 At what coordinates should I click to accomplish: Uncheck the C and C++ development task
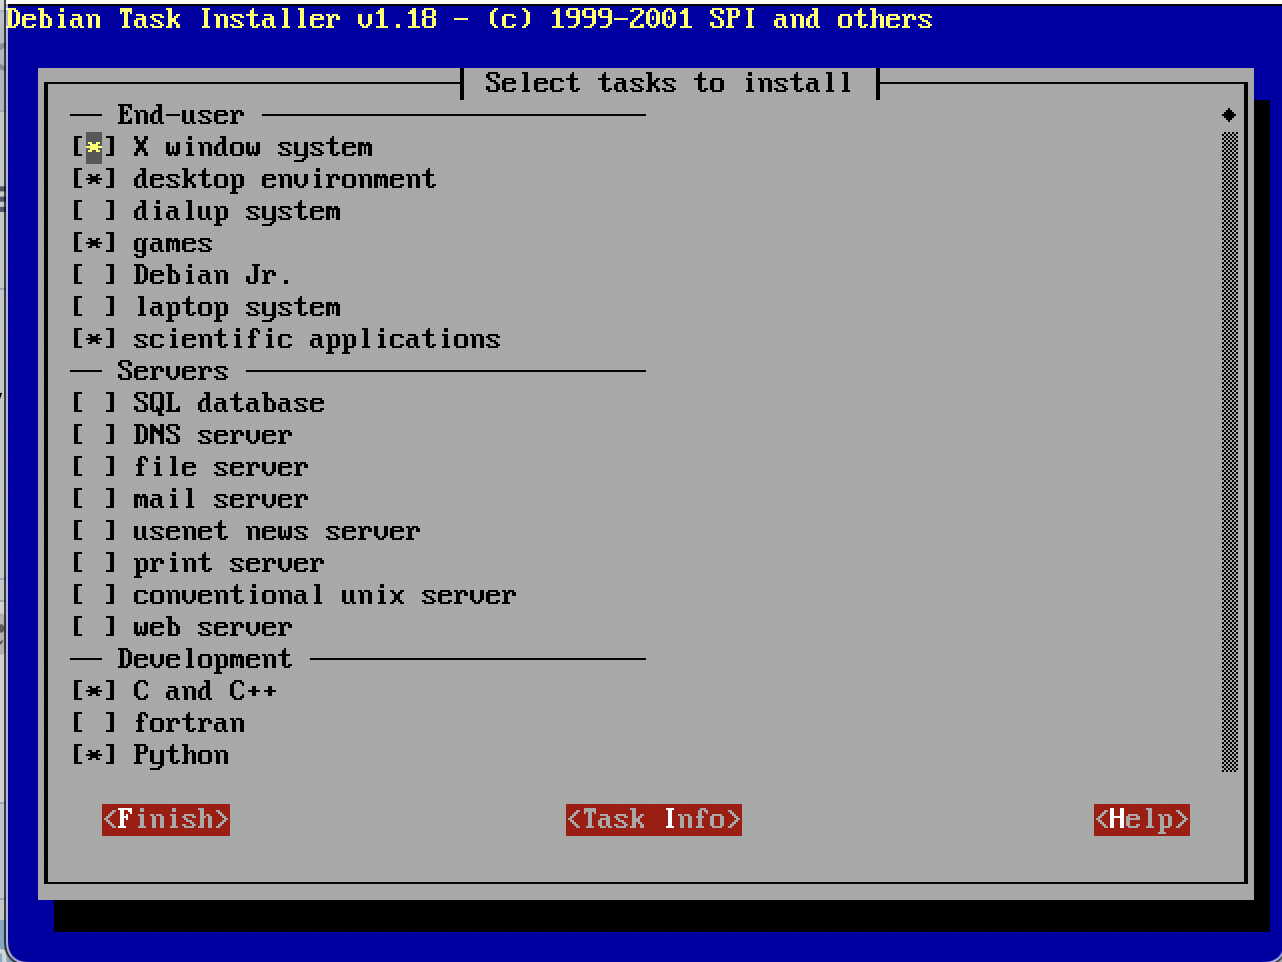pos(94,692)
